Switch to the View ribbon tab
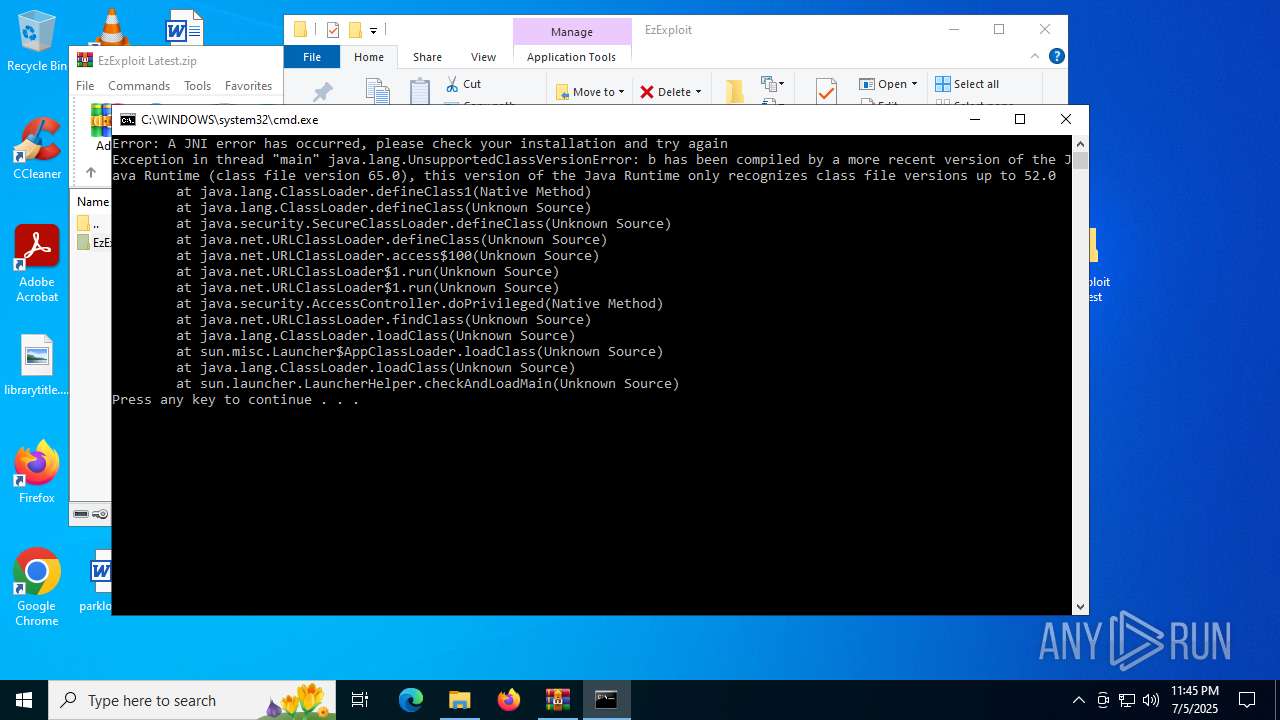Viewport: 1280px width, 720px height. (483, 57)
